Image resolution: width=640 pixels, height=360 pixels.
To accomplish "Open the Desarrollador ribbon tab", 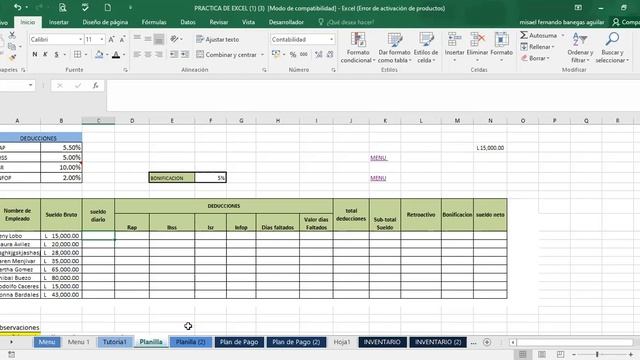I will (286, 22).
